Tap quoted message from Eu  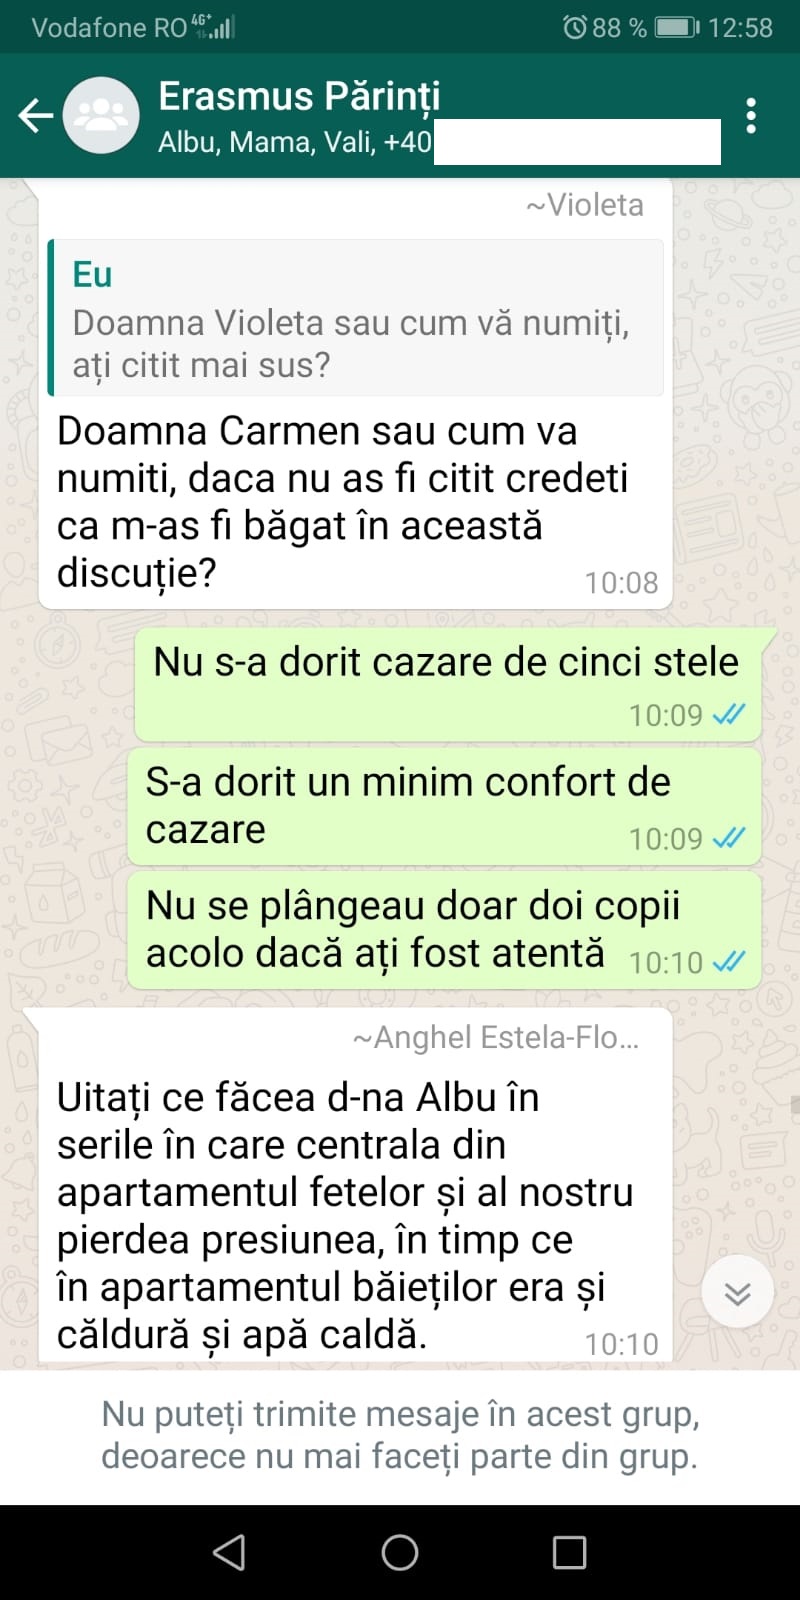(x=356, y=318)
